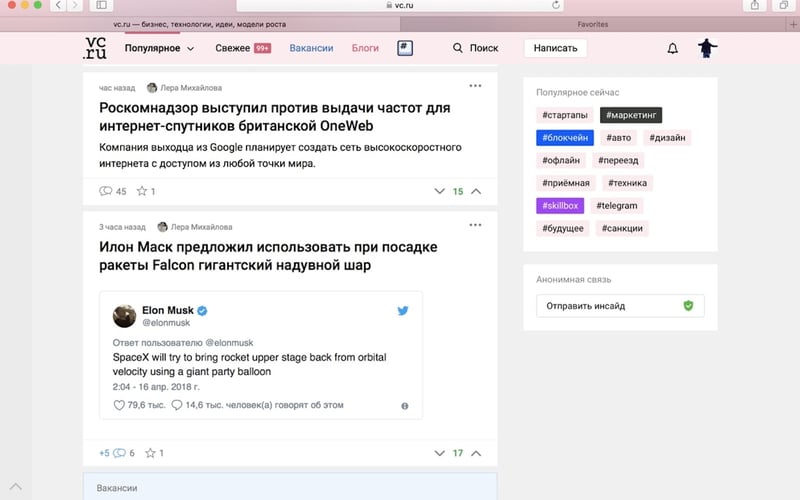
Task: Reload page with Safari refresh icon
Action: point(556,5)
